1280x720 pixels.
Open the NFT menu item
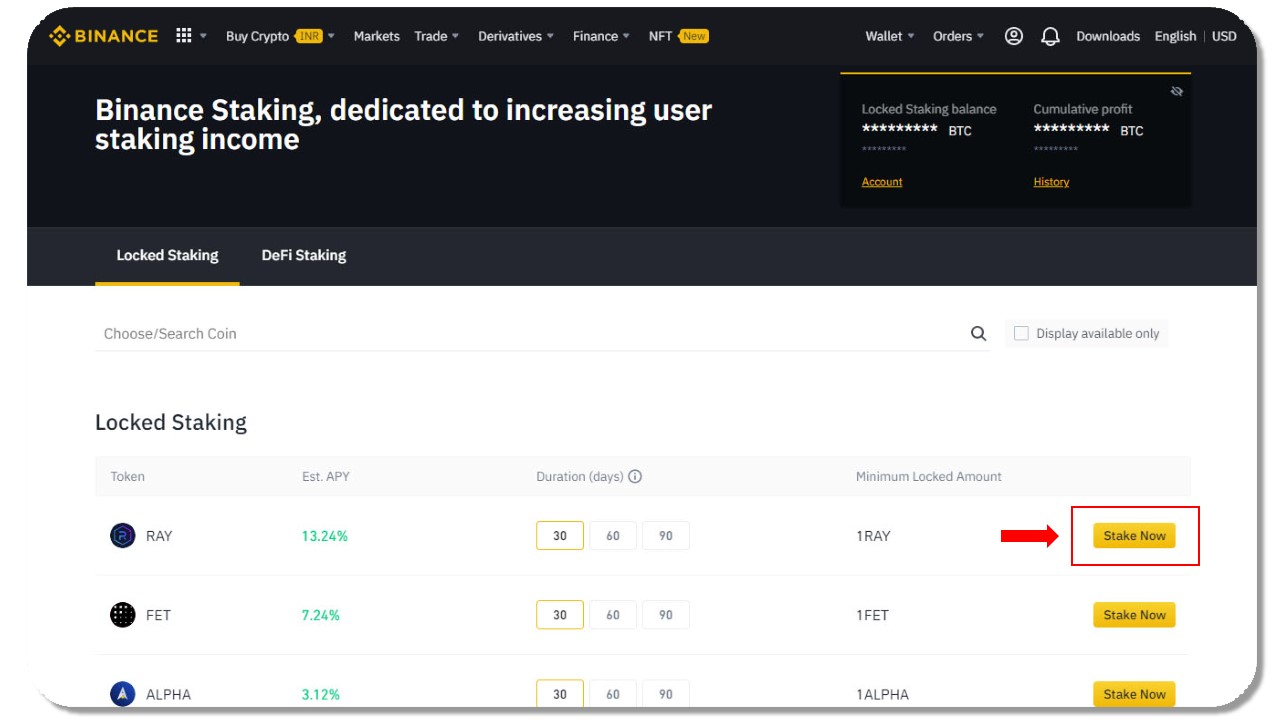(x=660, y=36)
